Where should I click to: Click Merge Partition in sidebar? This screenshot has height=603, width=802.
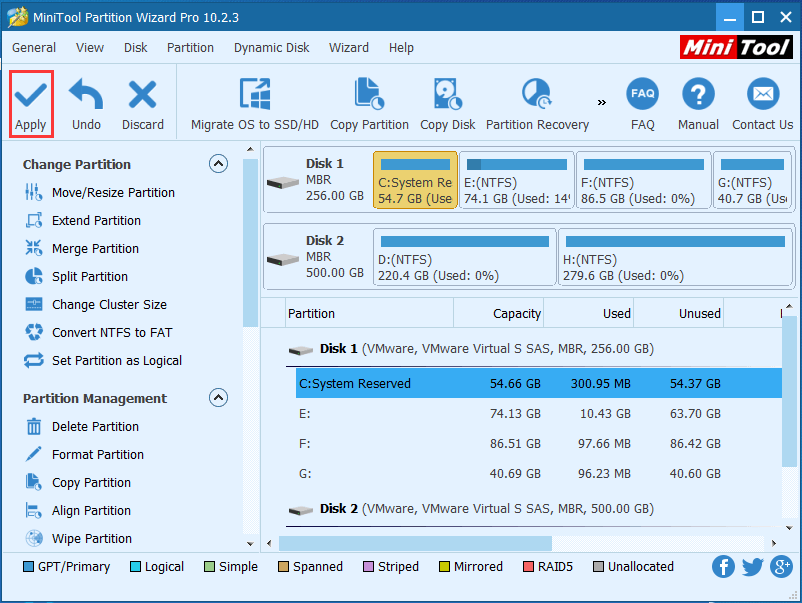click(95, 248)
